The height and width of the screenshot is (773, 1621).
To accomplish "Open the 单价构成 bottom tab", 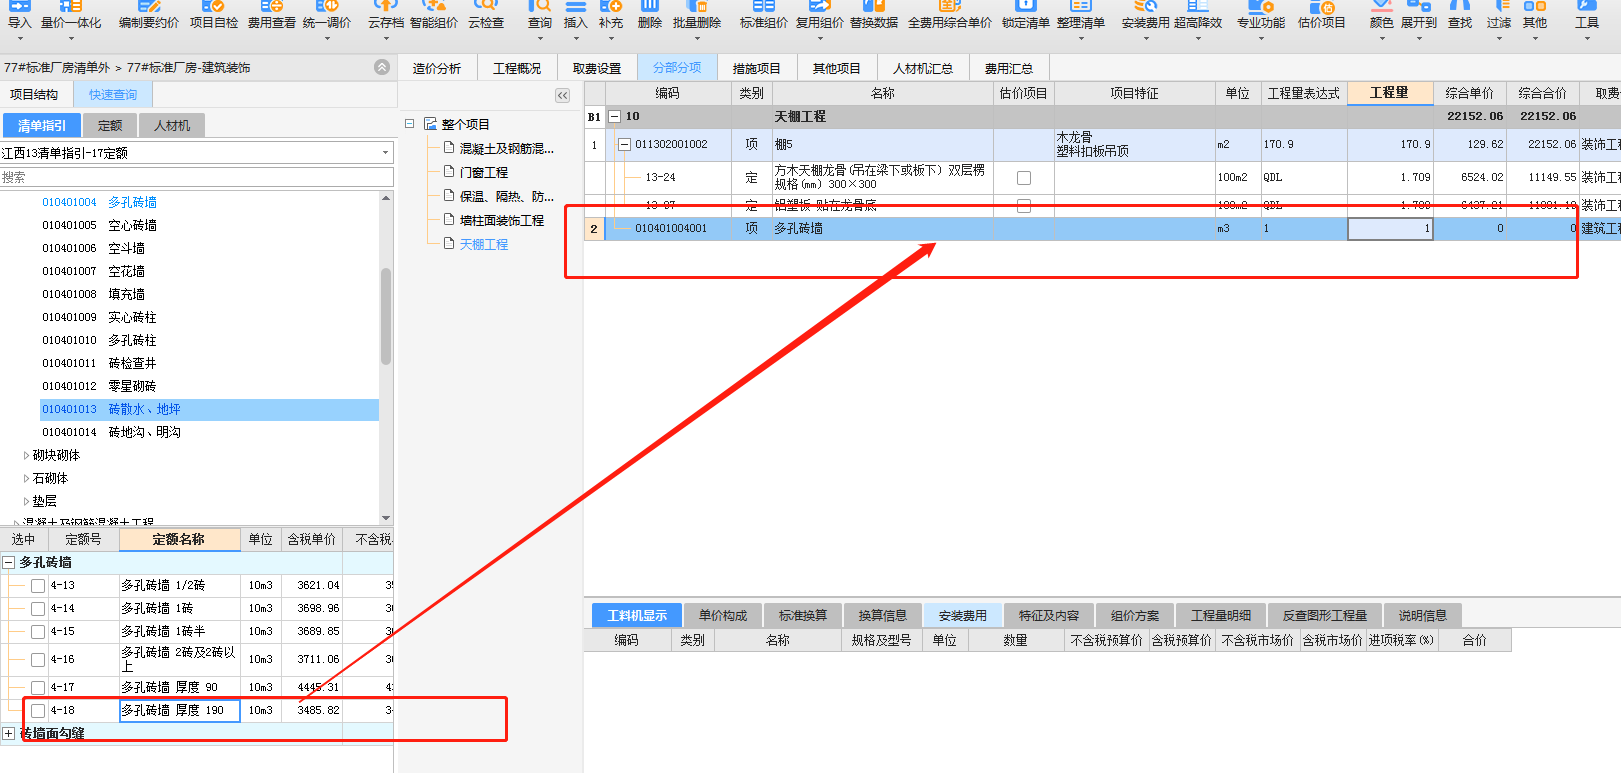I will pyautogui.click(x=723, y=615).
